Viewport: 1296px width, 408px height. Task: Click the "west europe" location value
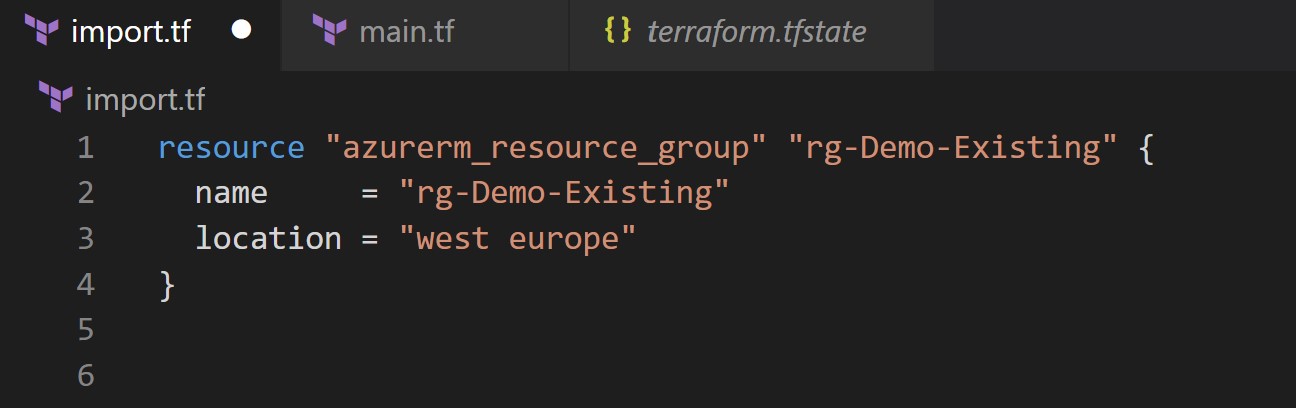point(517,239)
